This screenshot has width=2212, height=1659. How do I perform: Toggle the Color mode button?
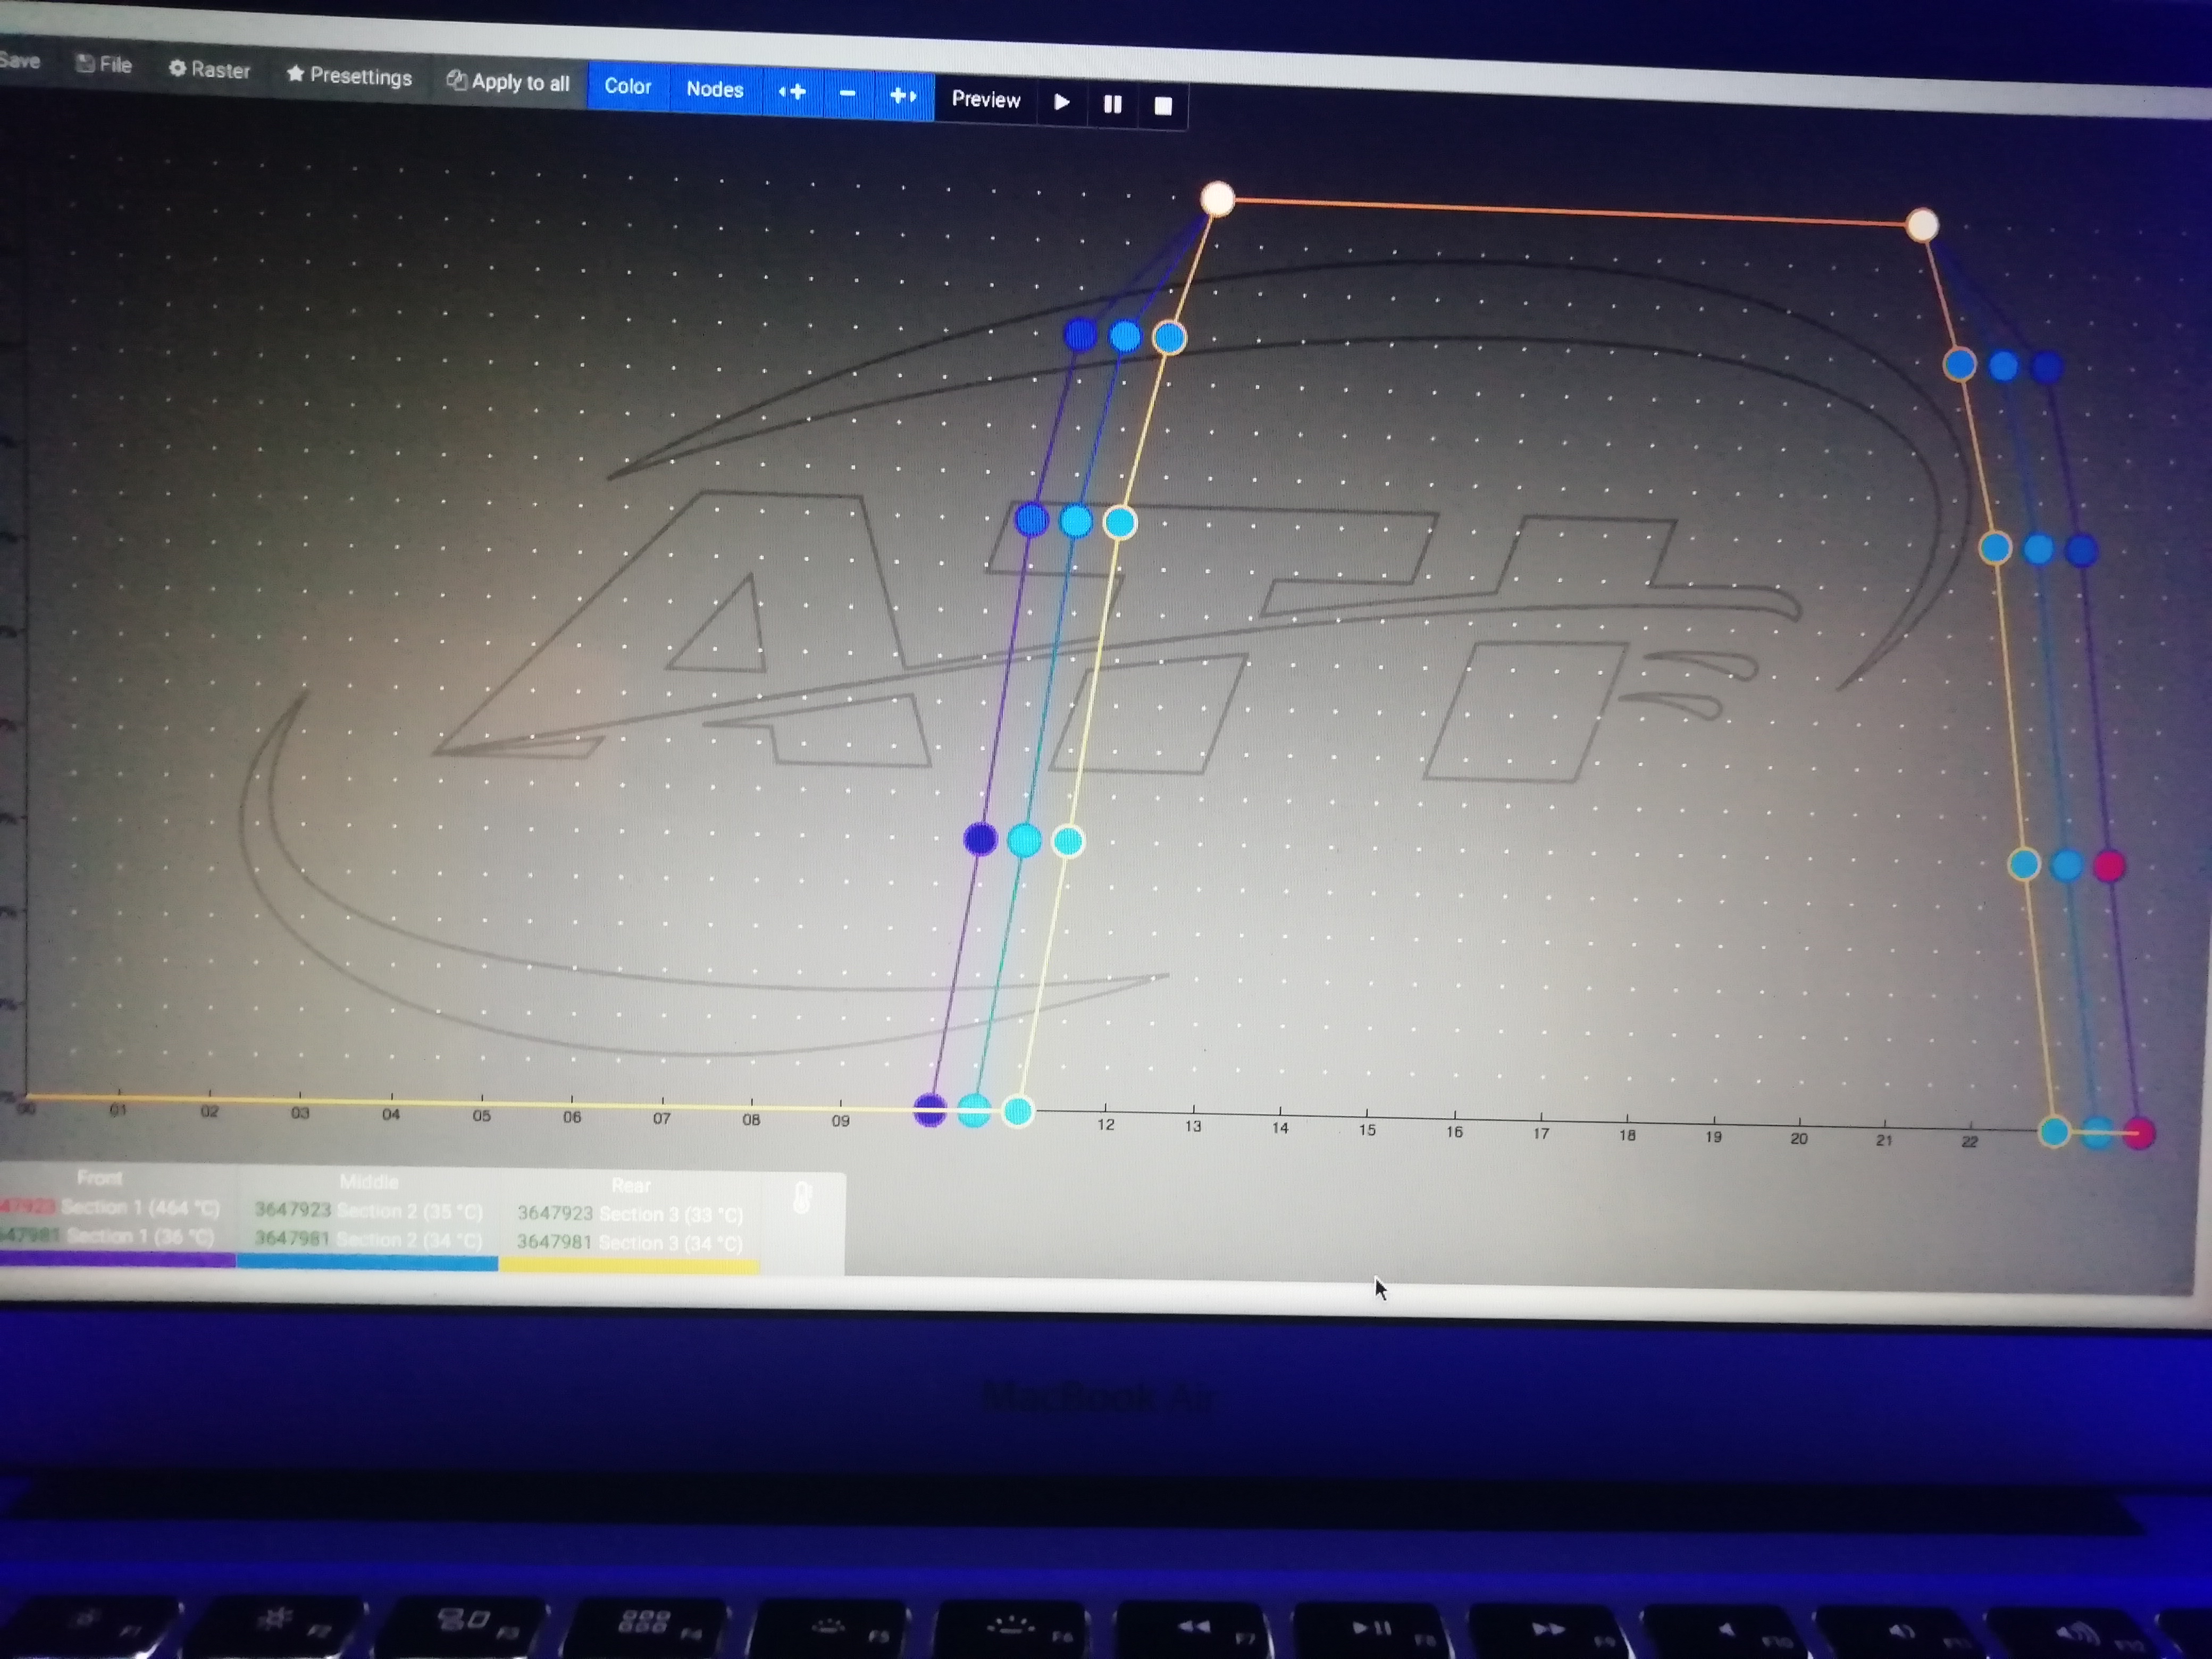(628, 87)
